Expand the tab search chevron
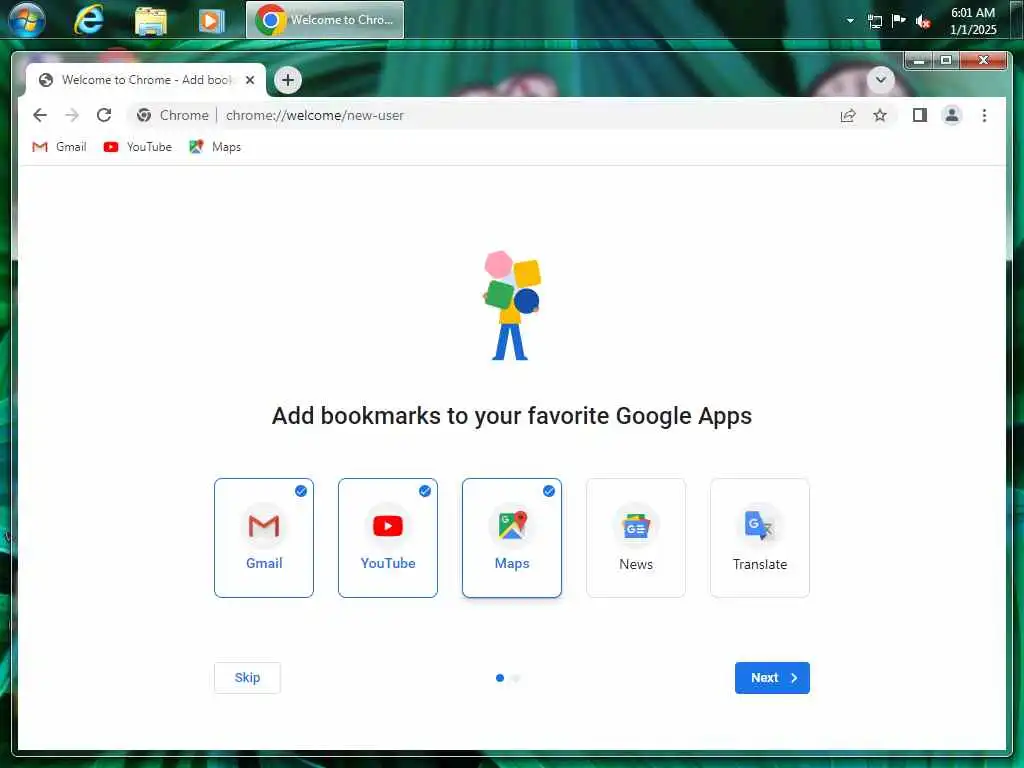The height and width of the screenshot is (768, 1024). coord(880,80)
